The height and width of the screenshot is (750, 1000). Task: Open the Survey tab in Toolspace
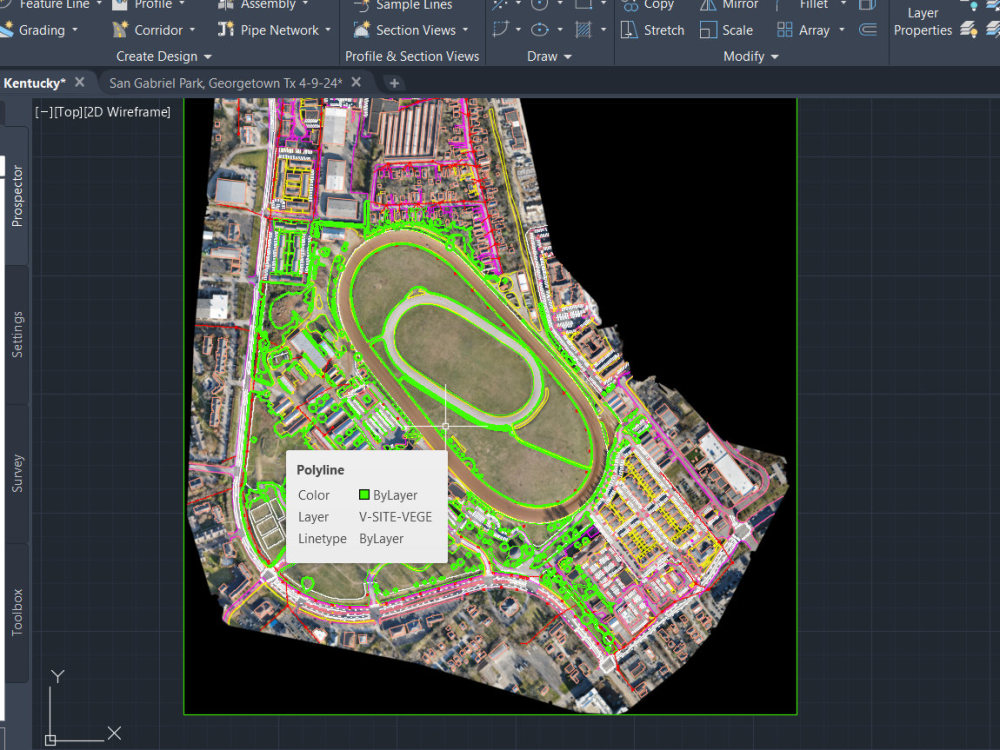point(17,473)
